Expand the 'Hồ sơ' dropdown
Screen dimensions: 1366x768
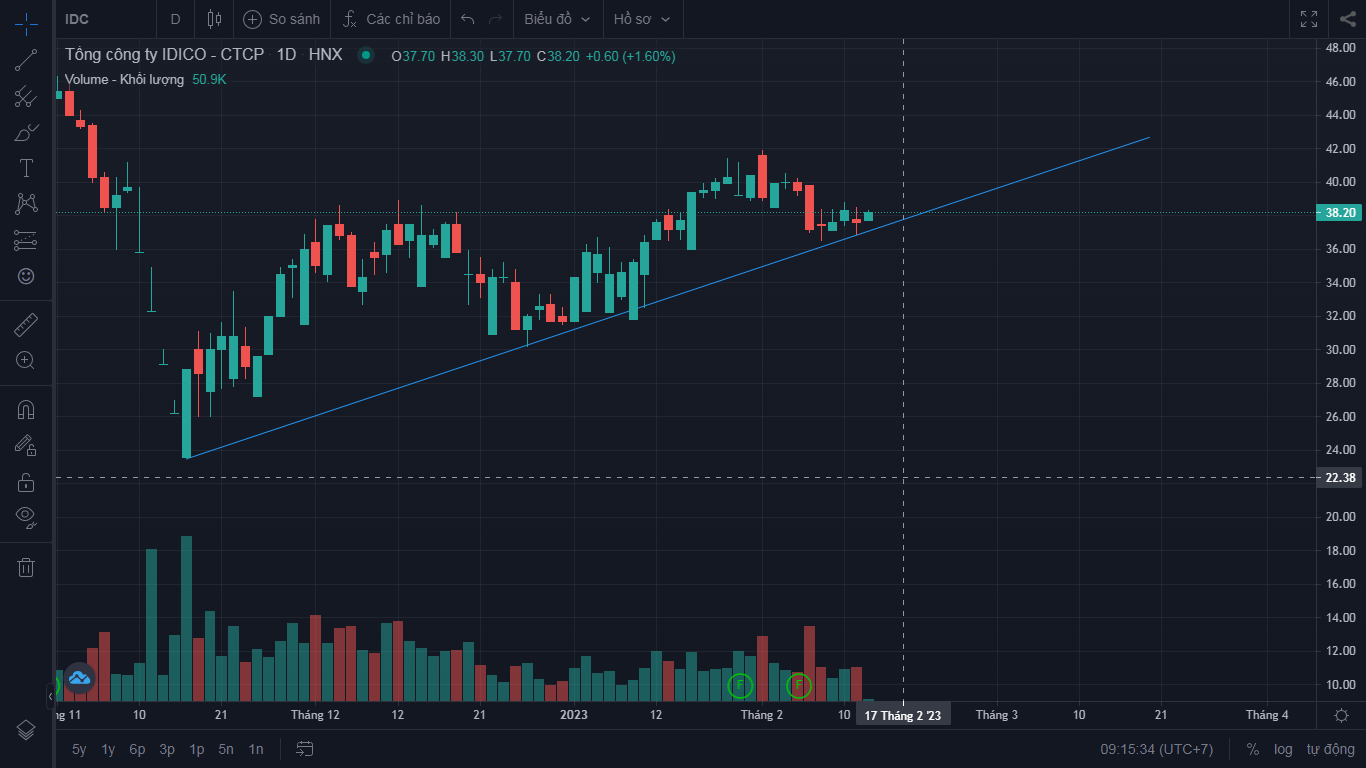tap(641, 19)
